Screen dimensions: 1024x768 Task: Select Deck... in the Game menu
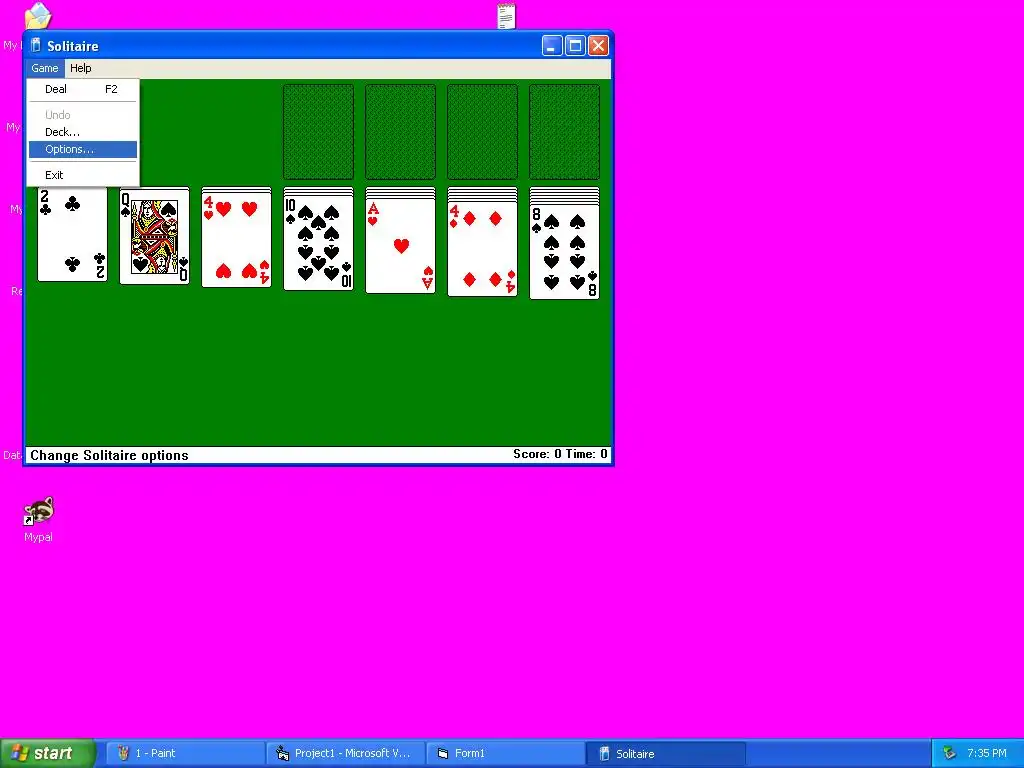pos(83,132)
